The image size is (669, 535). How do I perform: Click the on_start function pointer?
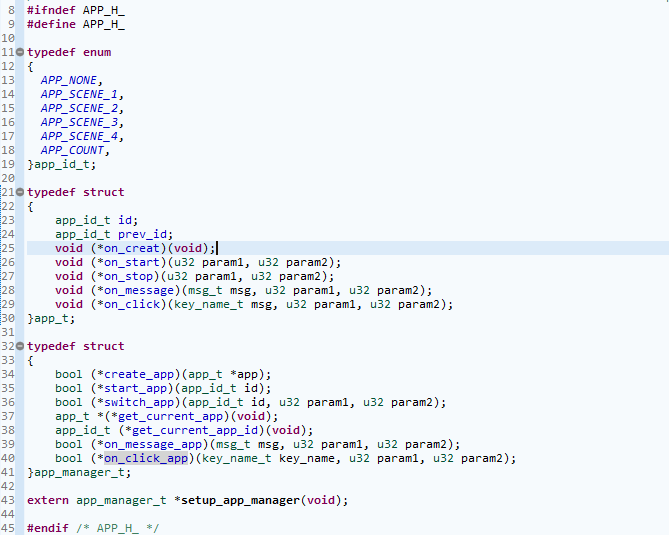(132, 262)
